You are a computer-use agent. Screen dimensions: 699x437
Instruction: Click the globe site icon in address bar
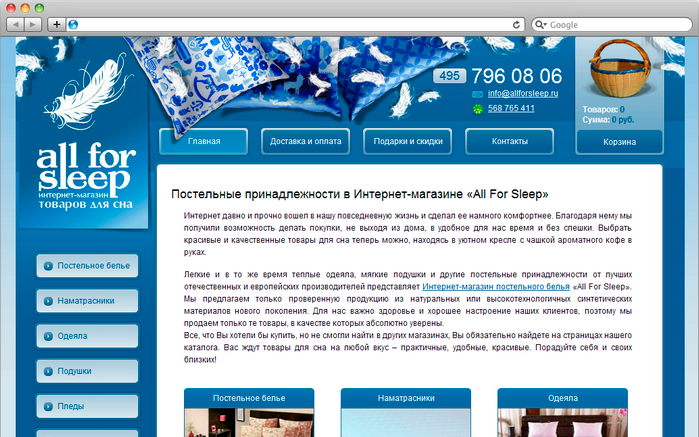(73, 25)
